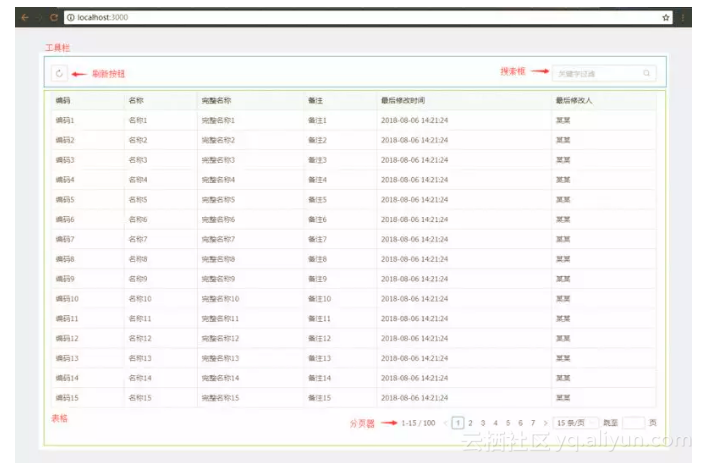Open the 15 条/页 page size dropdown
Viewport: 703px width, 463px height.
pos(576,423)
